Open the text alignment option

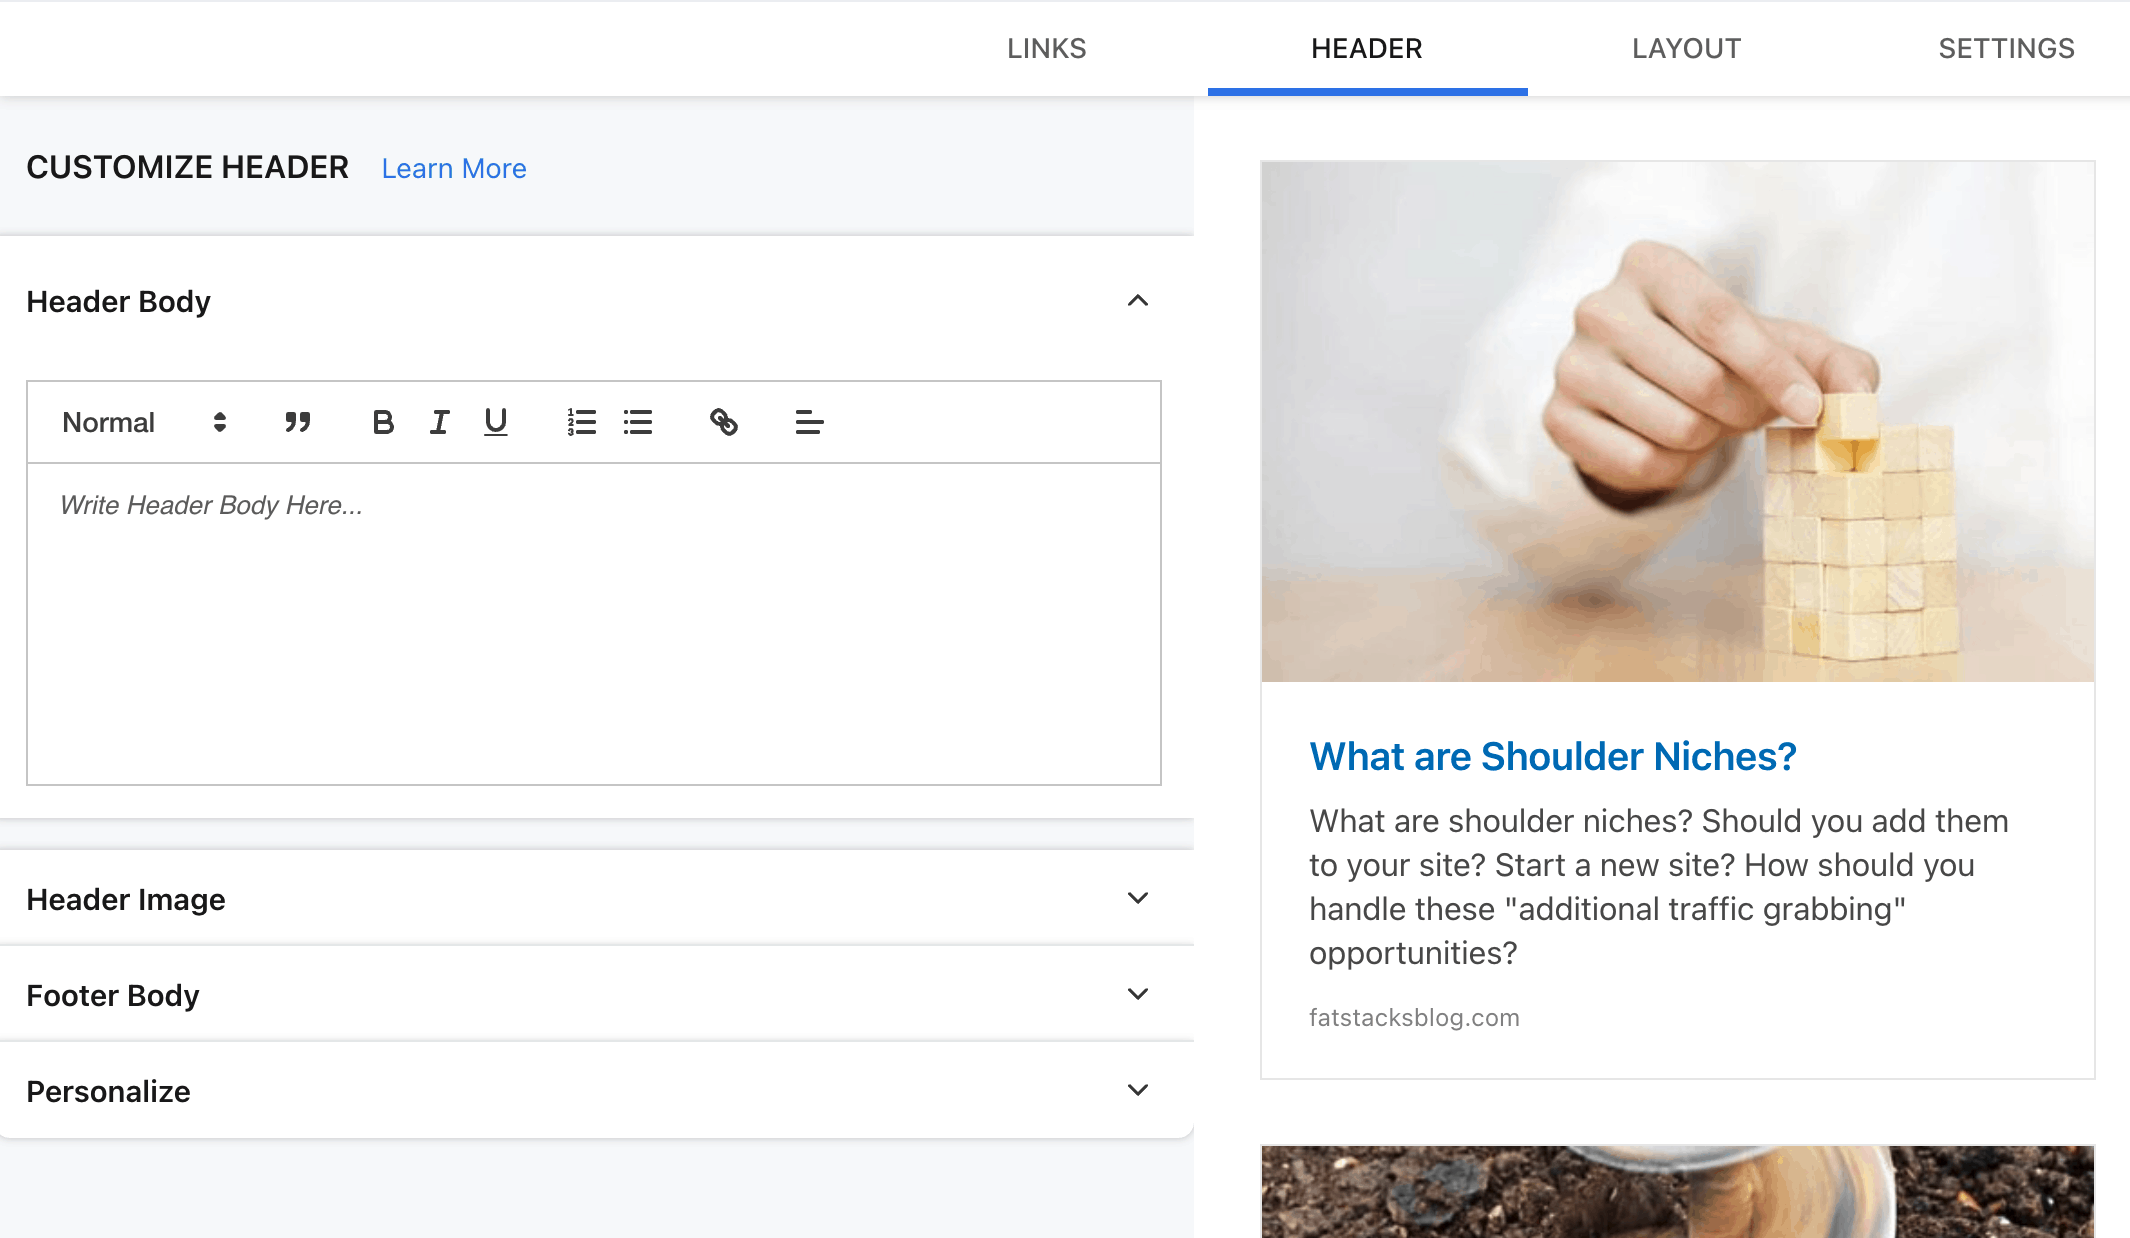tap(809, 422)
